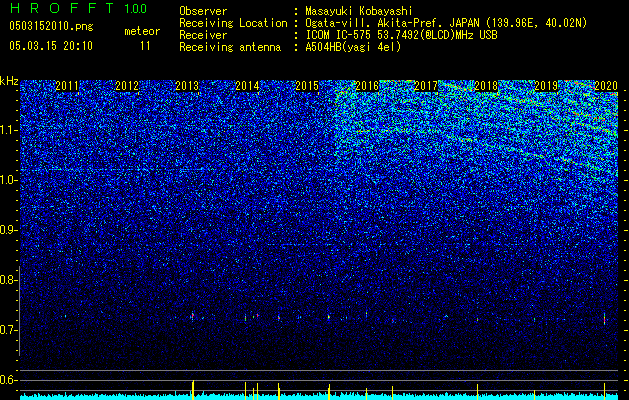Screen dimensions: 629x400
Task: Click the 2017 time marker
Action: 426,86
